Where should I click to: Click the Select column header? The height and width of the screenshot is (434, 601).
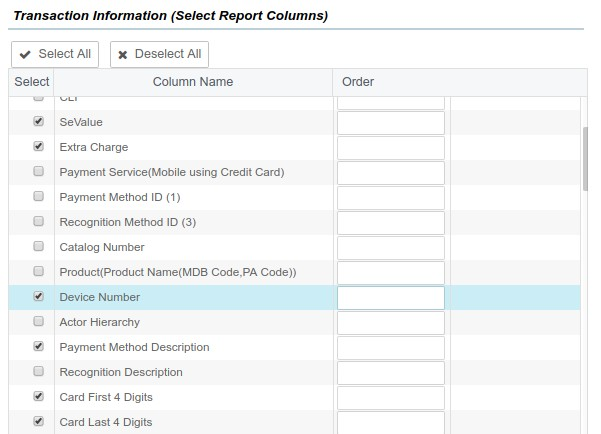32,82
